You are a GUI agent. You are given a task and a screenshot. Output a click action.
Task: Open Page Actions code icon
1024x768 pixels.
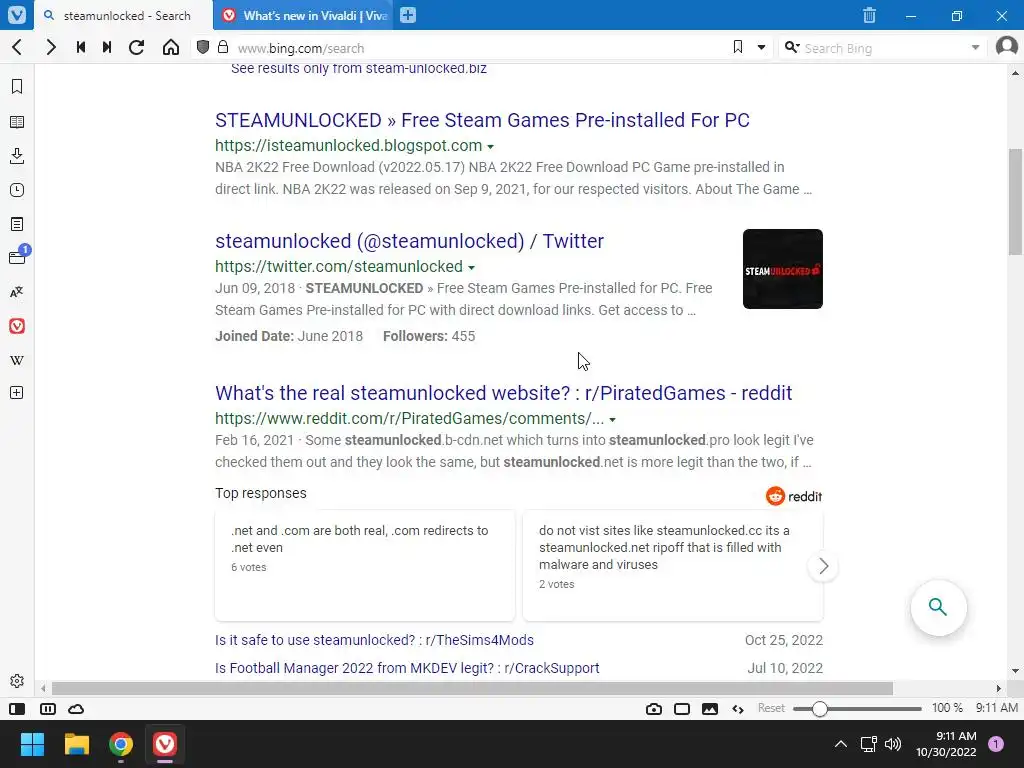coord(738,709)
